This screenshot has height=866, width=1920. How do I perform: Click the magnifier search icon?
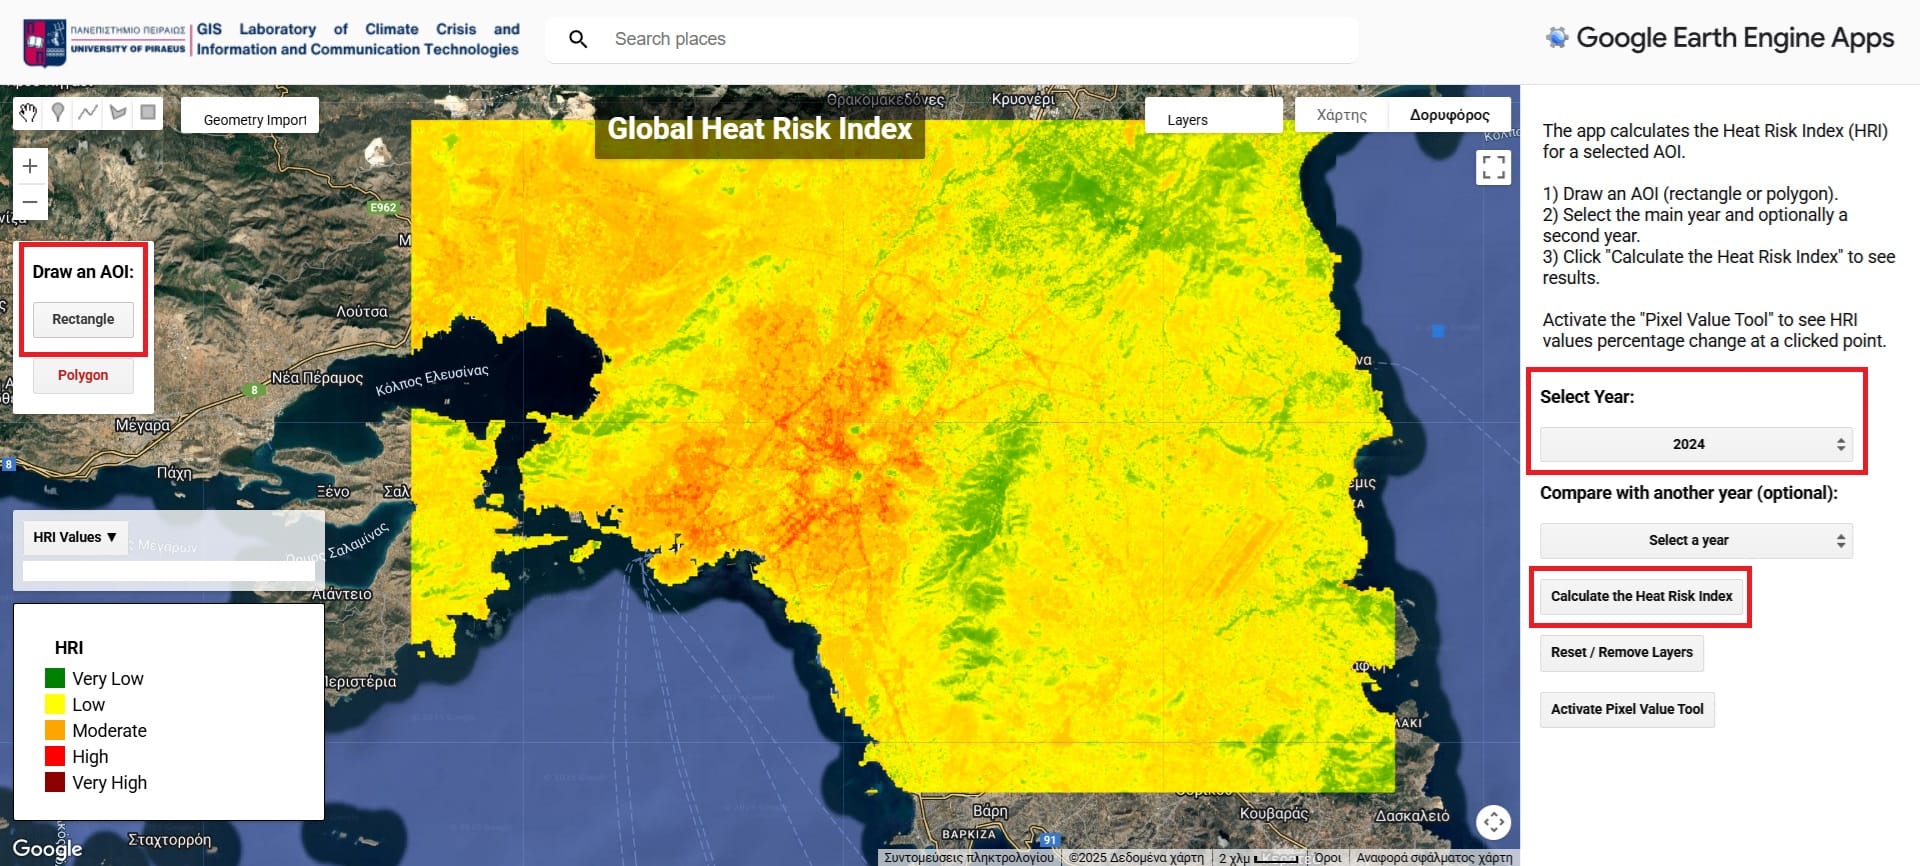(x=578, y=39)
